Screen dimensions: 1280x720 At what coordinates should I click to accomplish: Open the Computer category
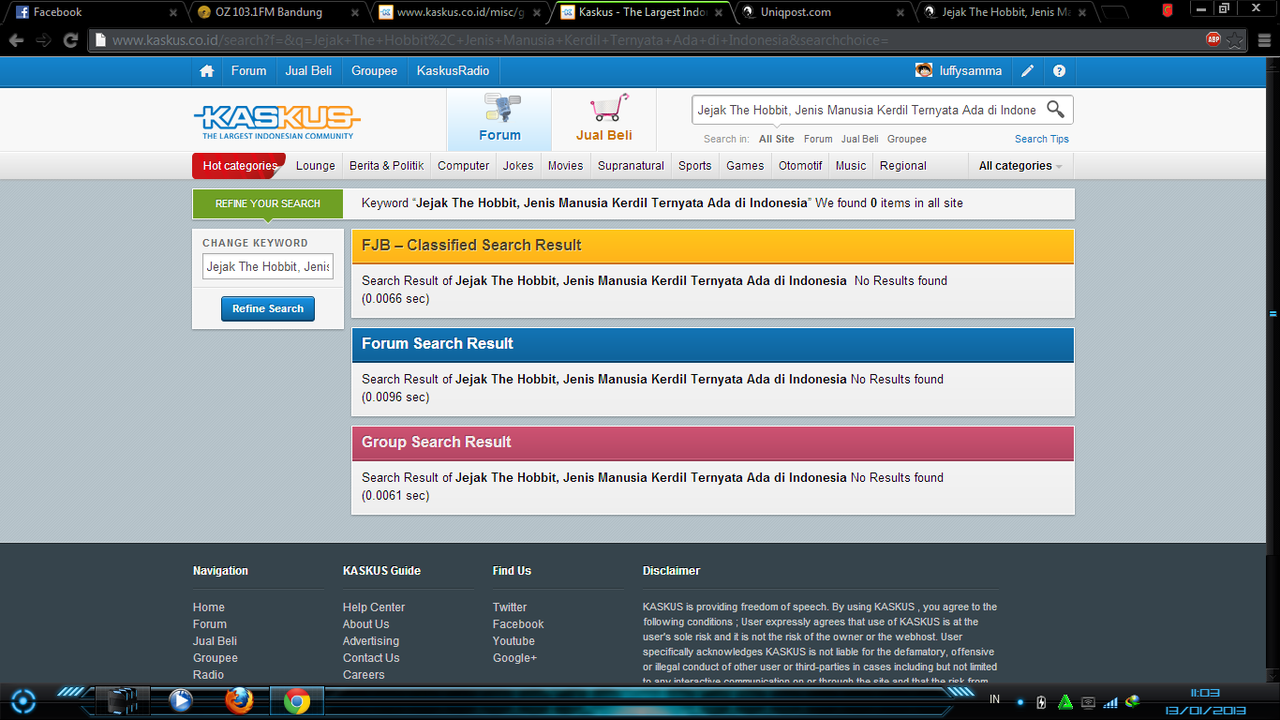(464, 166)
